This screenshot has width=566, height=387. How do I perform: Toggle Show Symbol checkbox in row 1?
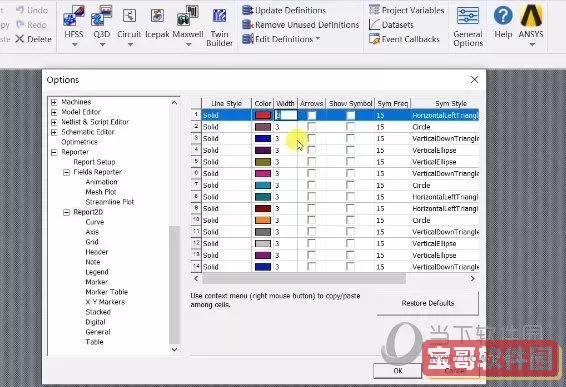(x=350, y=115)
